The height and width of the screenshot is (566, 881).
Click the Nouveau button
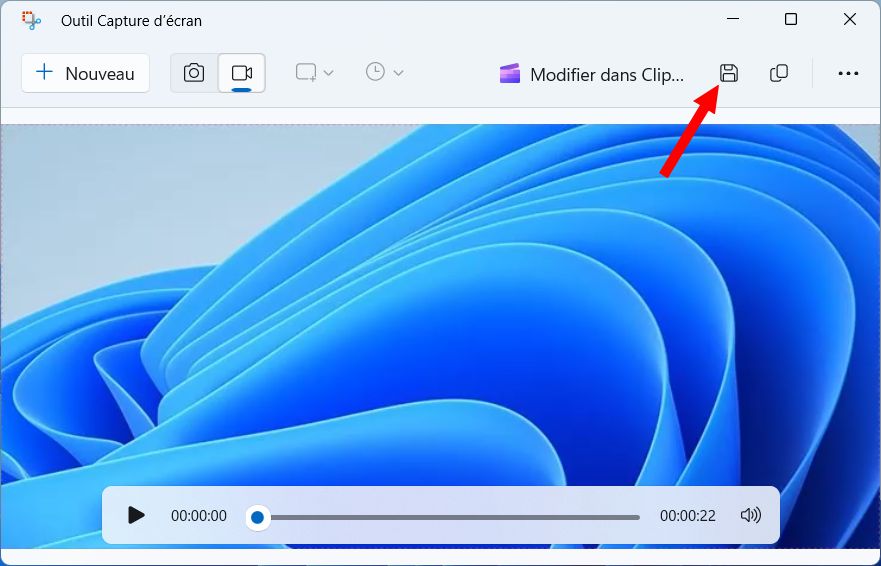85,73
